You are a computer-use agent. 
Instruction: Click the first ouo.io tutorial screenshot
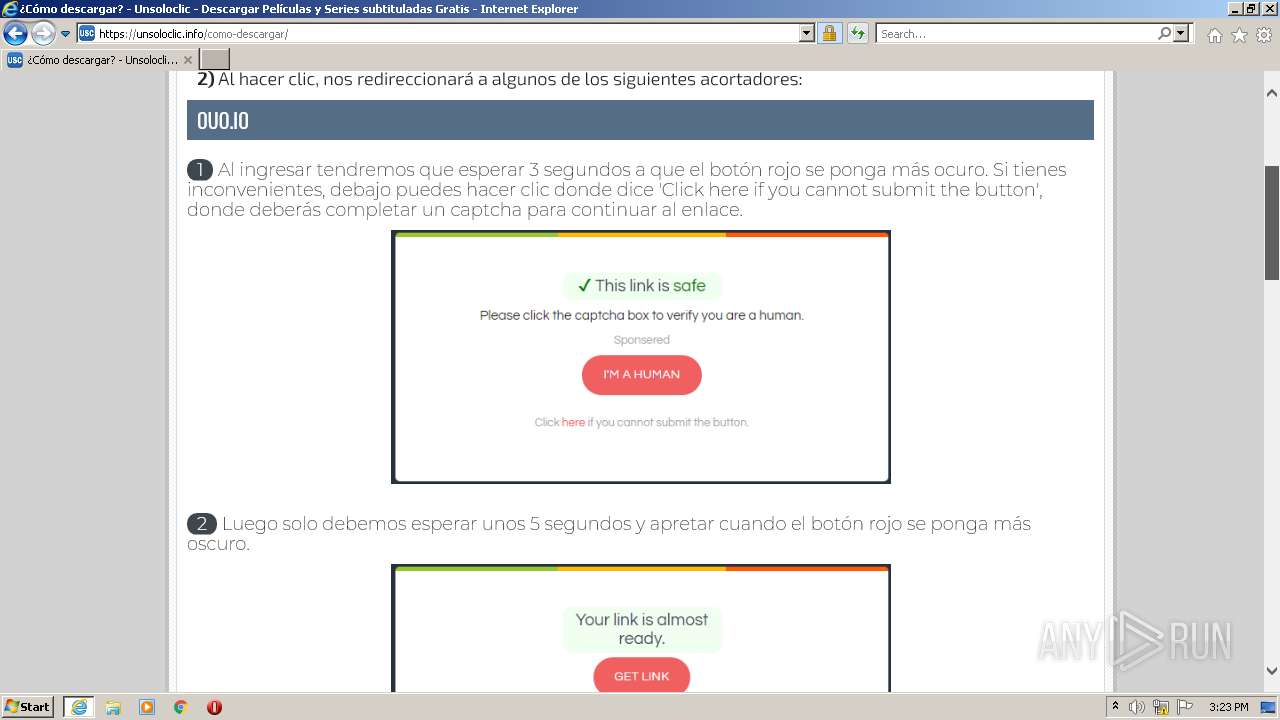pyautogui.click(x=641, y=357)
